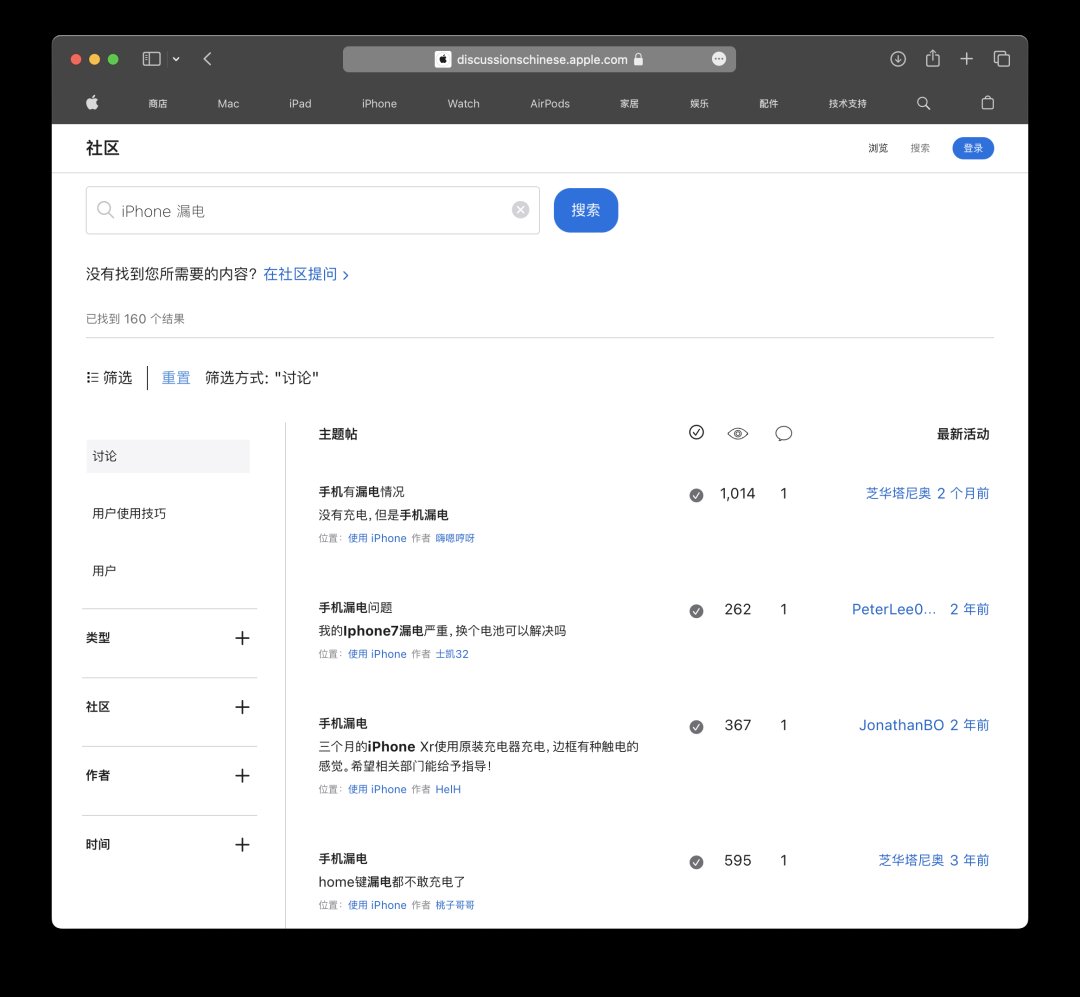This screenshot has height=997, width=1080.
Task: Open the 娱乐 navigation item
Action: click(699, 103)
